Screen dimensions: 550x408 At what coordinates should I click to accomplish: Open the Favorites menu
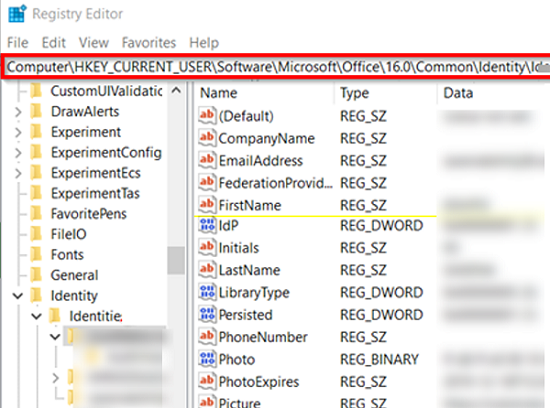pyautogui.click(x=149, y=43)
